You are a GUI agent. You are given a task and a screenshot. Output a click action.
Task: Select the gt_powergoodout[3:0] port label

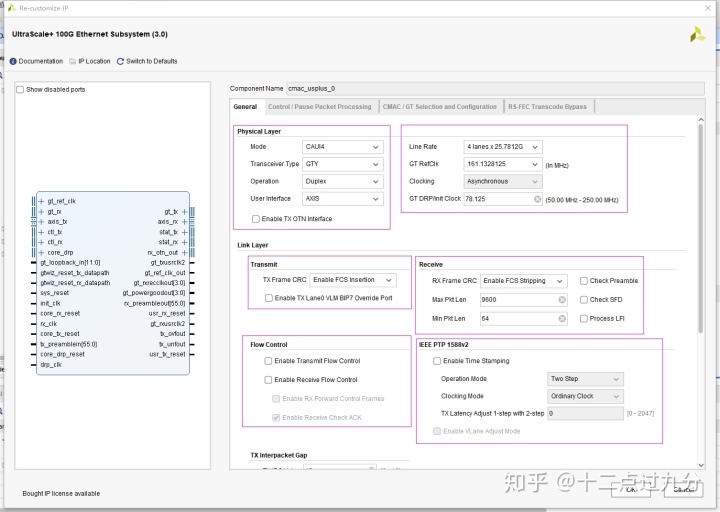point(154,293)
